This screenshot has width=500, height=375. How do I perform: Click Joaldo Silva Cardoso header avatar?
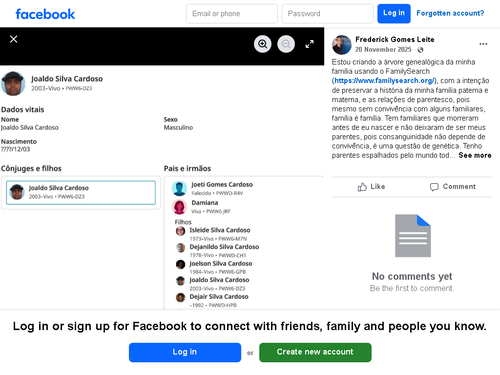[x=13, y=84]
